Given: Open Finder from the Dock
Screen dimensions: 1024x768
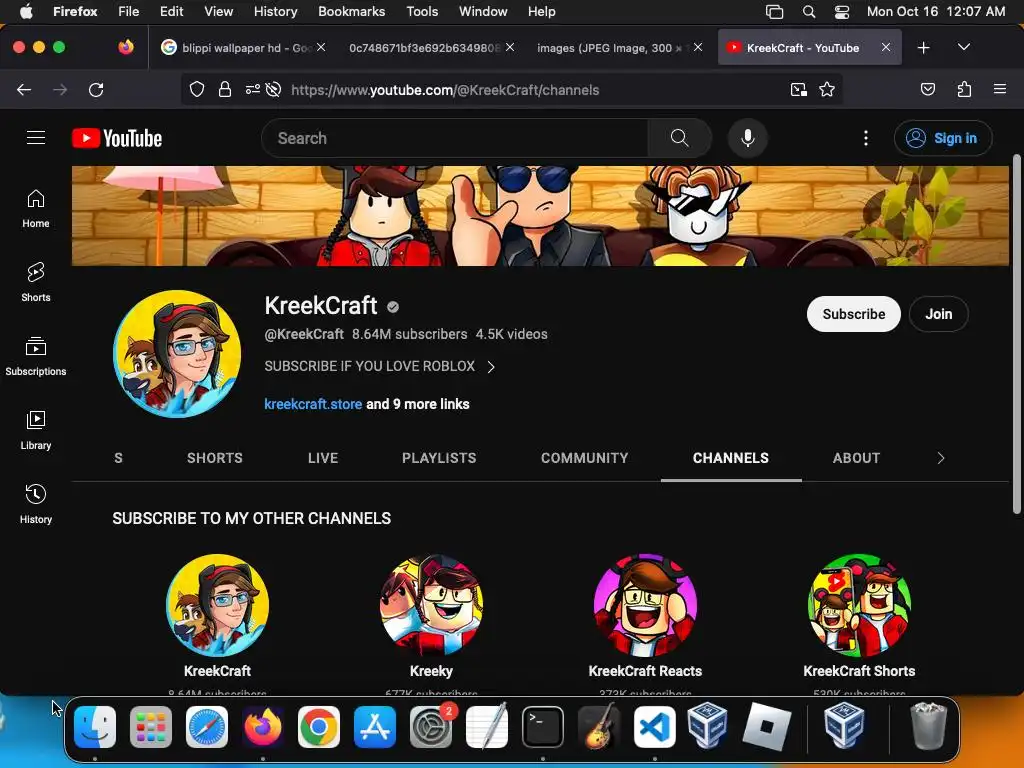Looking at the screenshot, I should point(95,727).
